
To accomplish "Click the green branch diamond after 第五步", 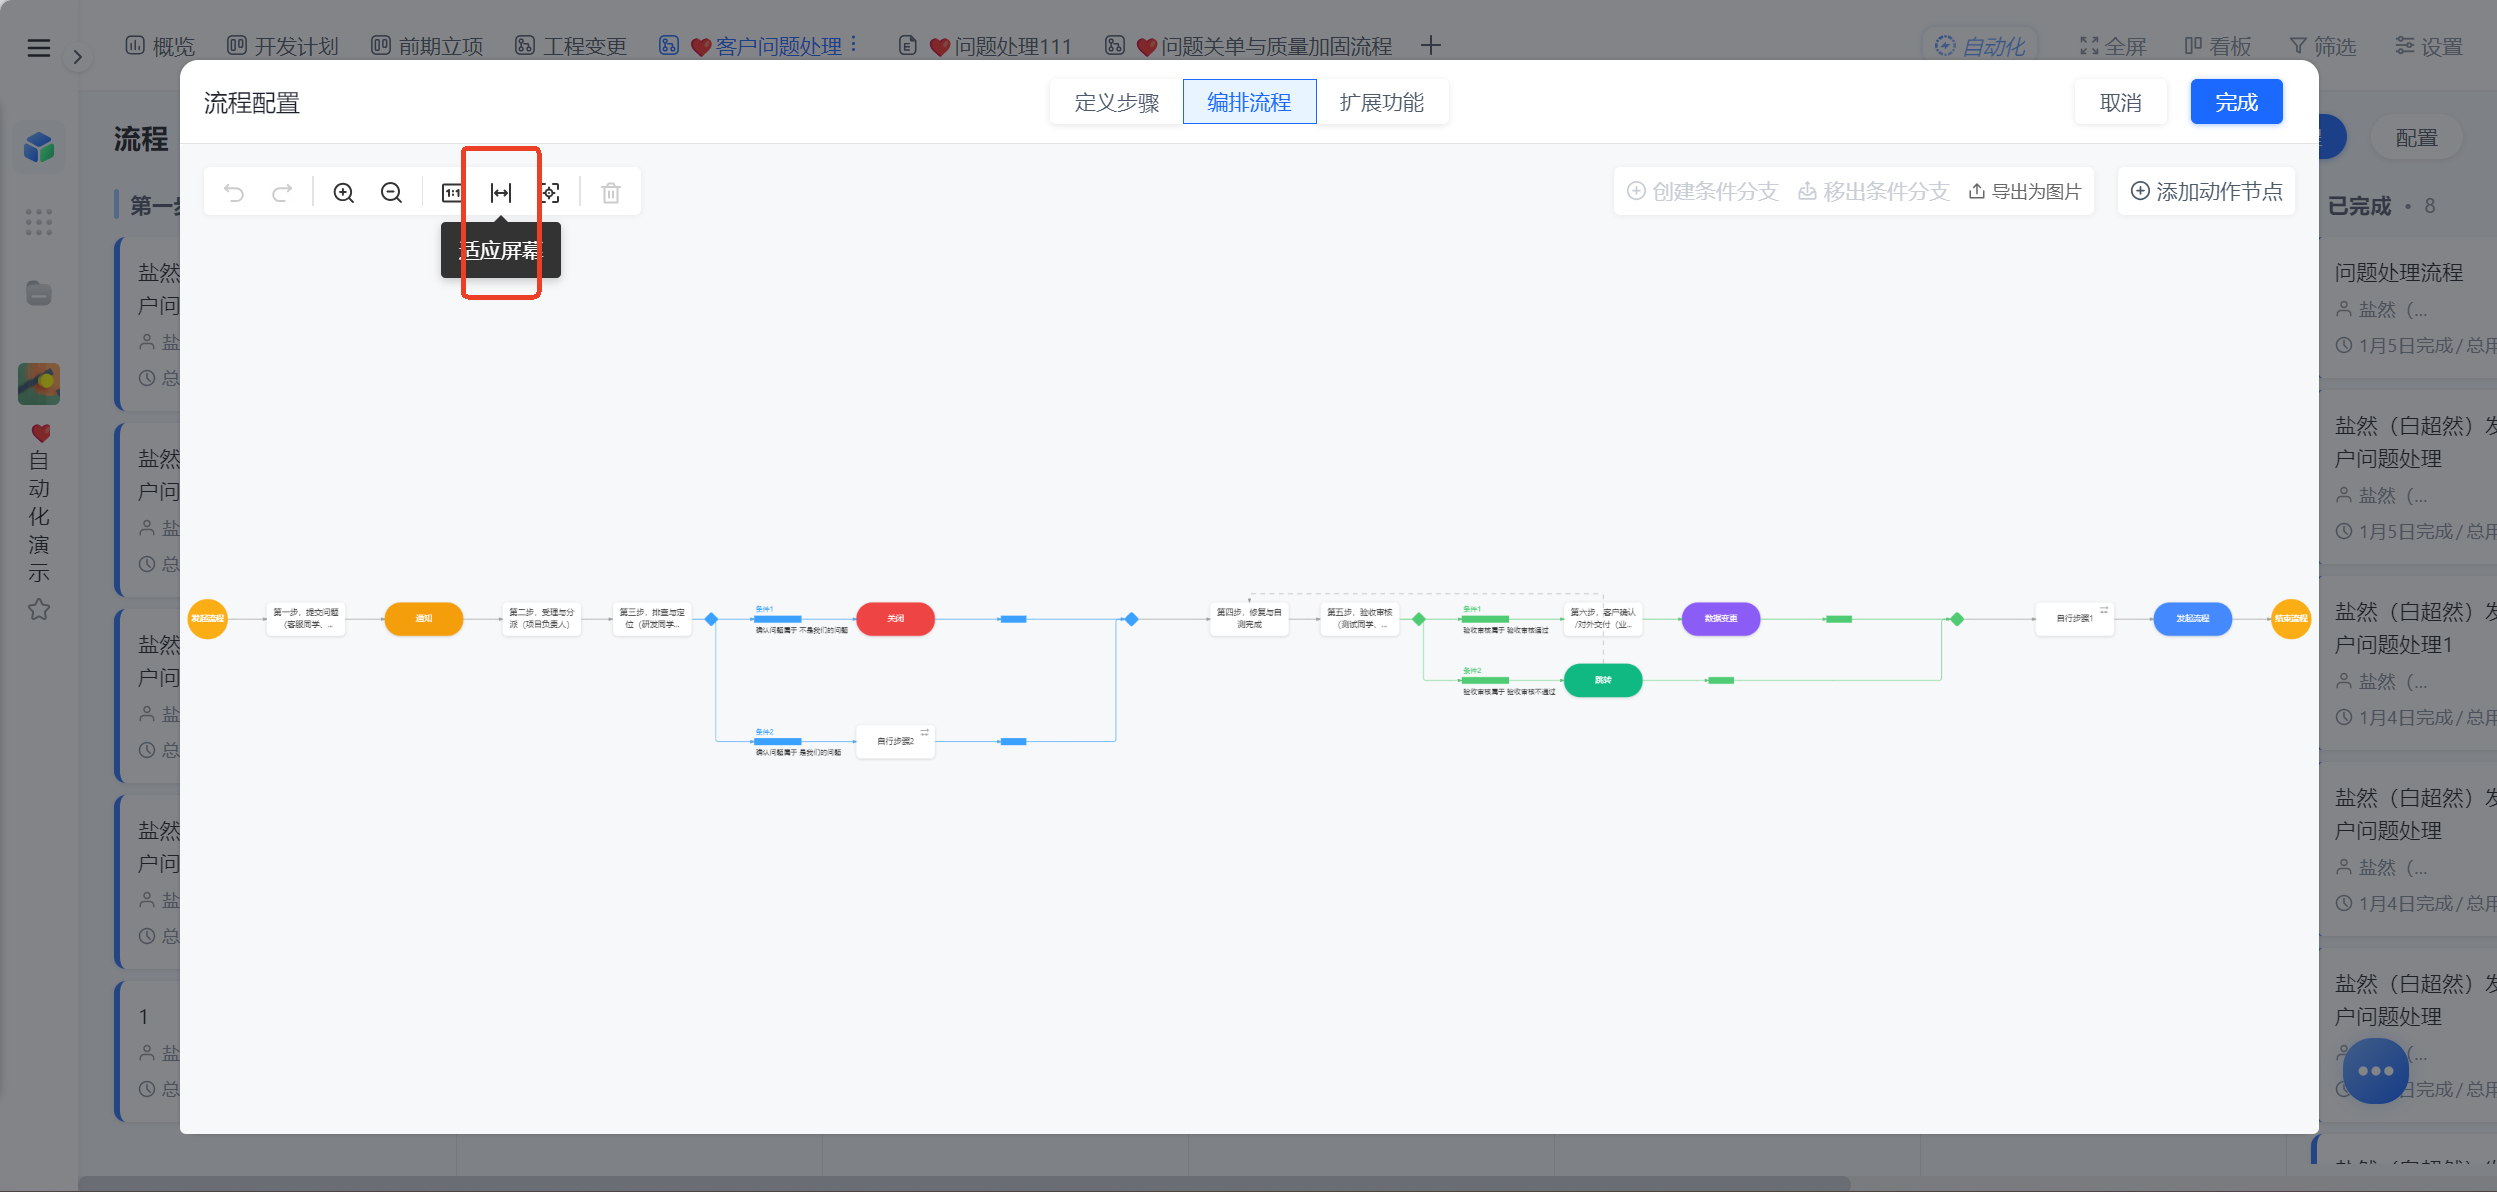I will tap(1419, 619).
